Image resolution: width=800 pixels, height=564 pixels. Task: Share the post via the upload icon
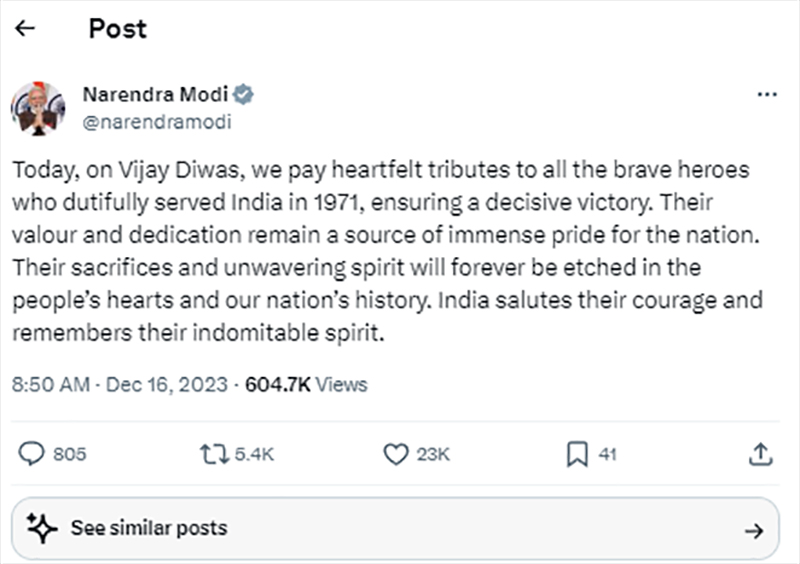pos(758,454)
